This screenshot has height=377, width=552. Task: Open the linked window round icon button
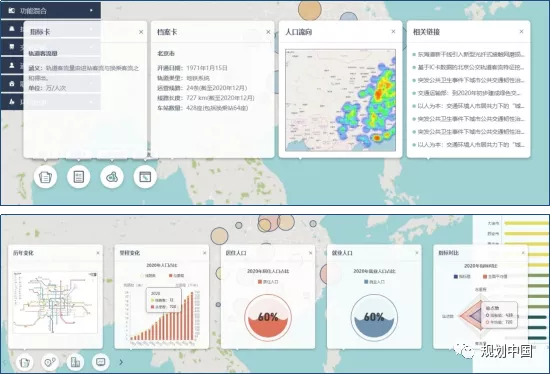145,176
